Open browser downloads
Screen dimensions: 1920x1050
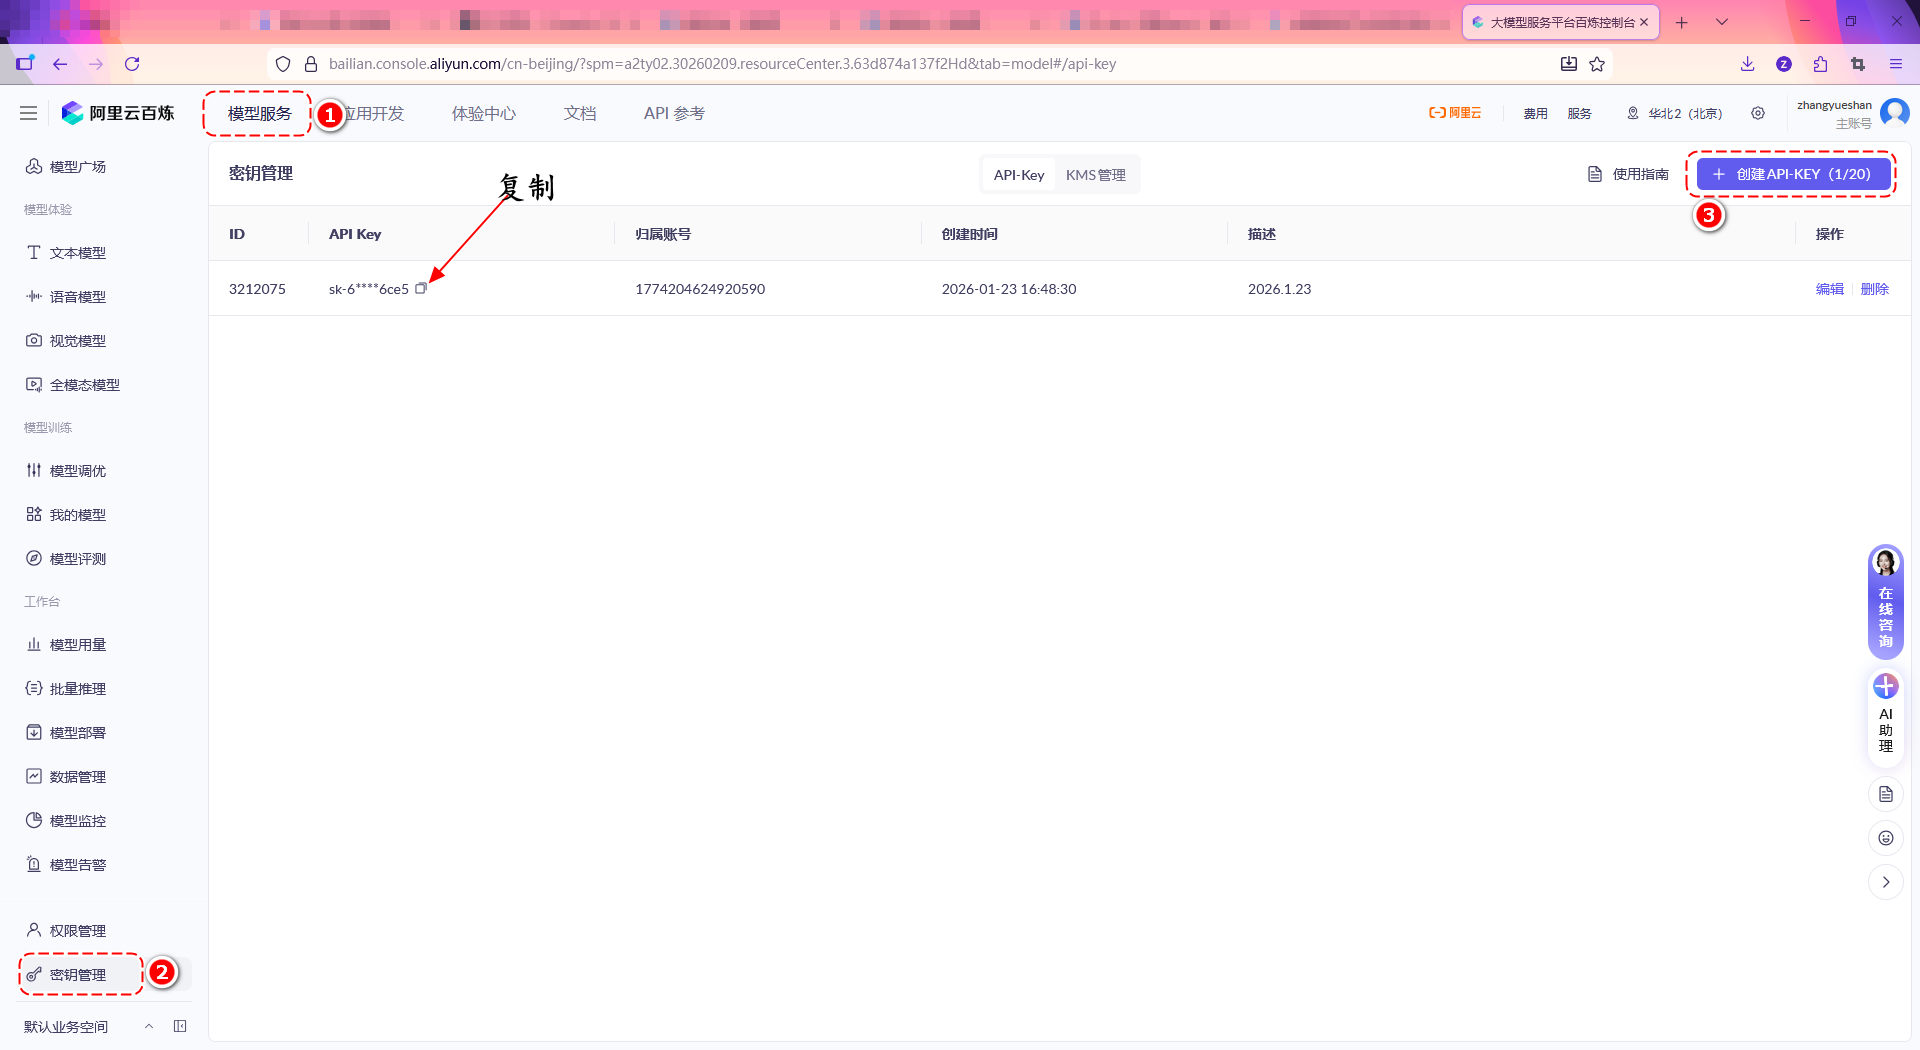coord(1747,64)
